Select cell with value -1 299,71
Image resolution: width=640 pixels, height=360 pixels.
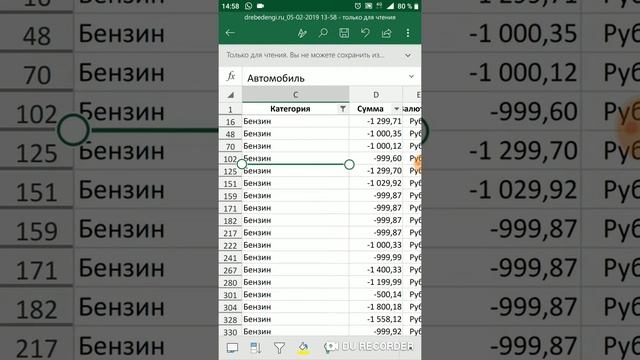(x=376, y=121)
